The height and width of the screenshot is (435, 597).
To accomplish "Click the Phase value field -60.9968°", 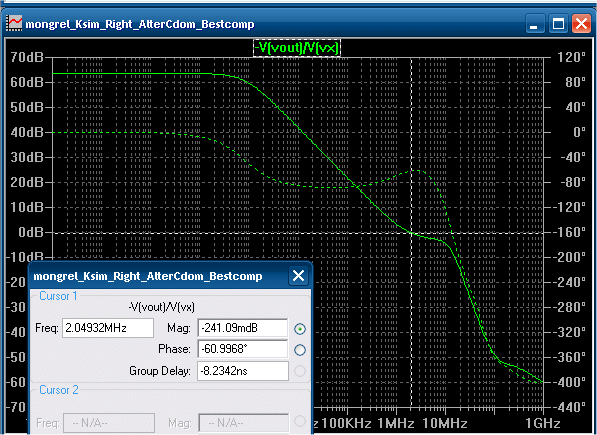I will coord(243,349).
